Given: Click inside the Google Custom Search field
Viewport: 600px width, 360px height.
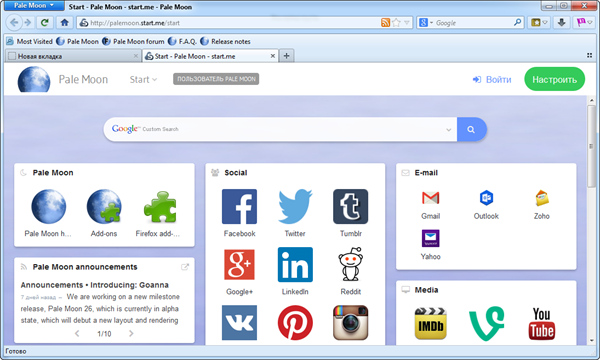Looking at the screenshot, I should tap(280, 129).
